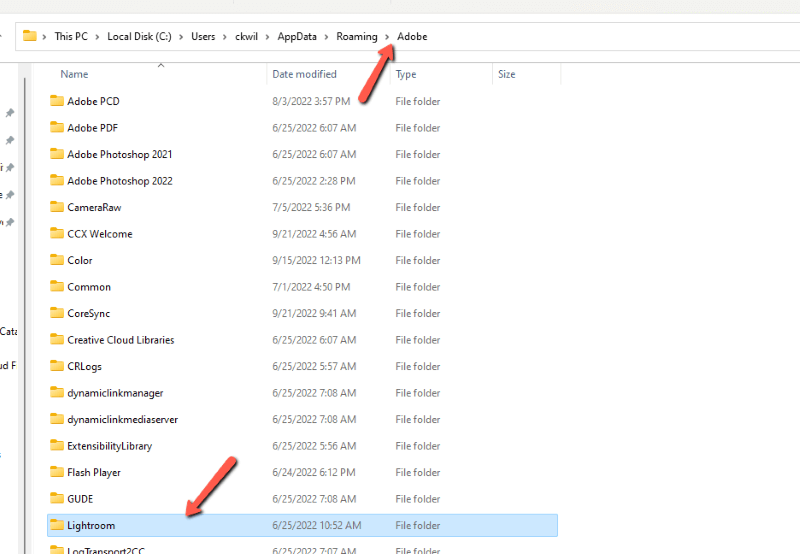
Task: Click the 7/5/2022 5:36 PM date cell
Action: 311,207
